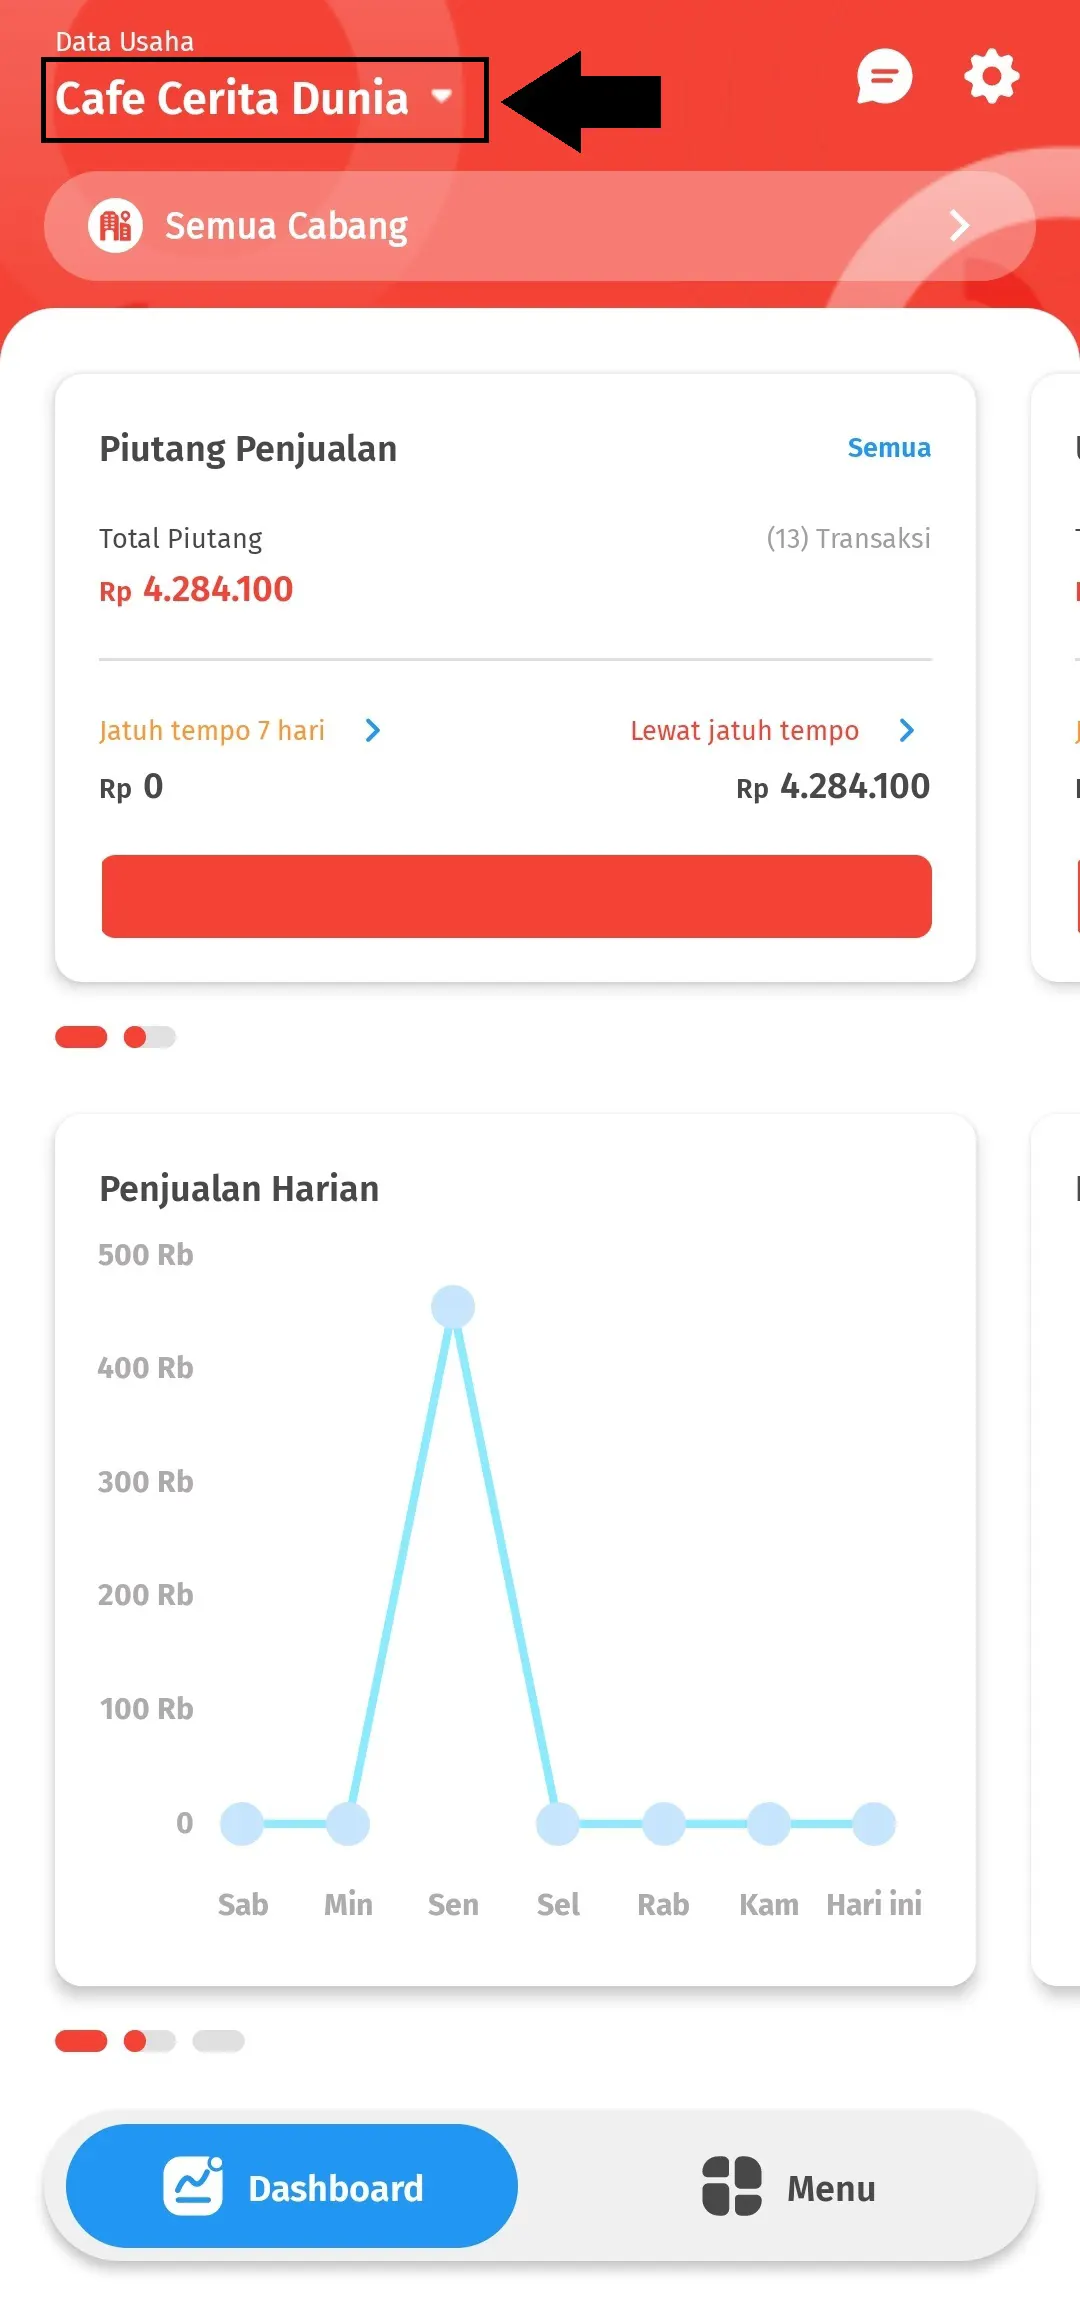Tap the Hari ini data point on the chart
This screenshot has height=2305, width=1080.
click(872, 1822)
